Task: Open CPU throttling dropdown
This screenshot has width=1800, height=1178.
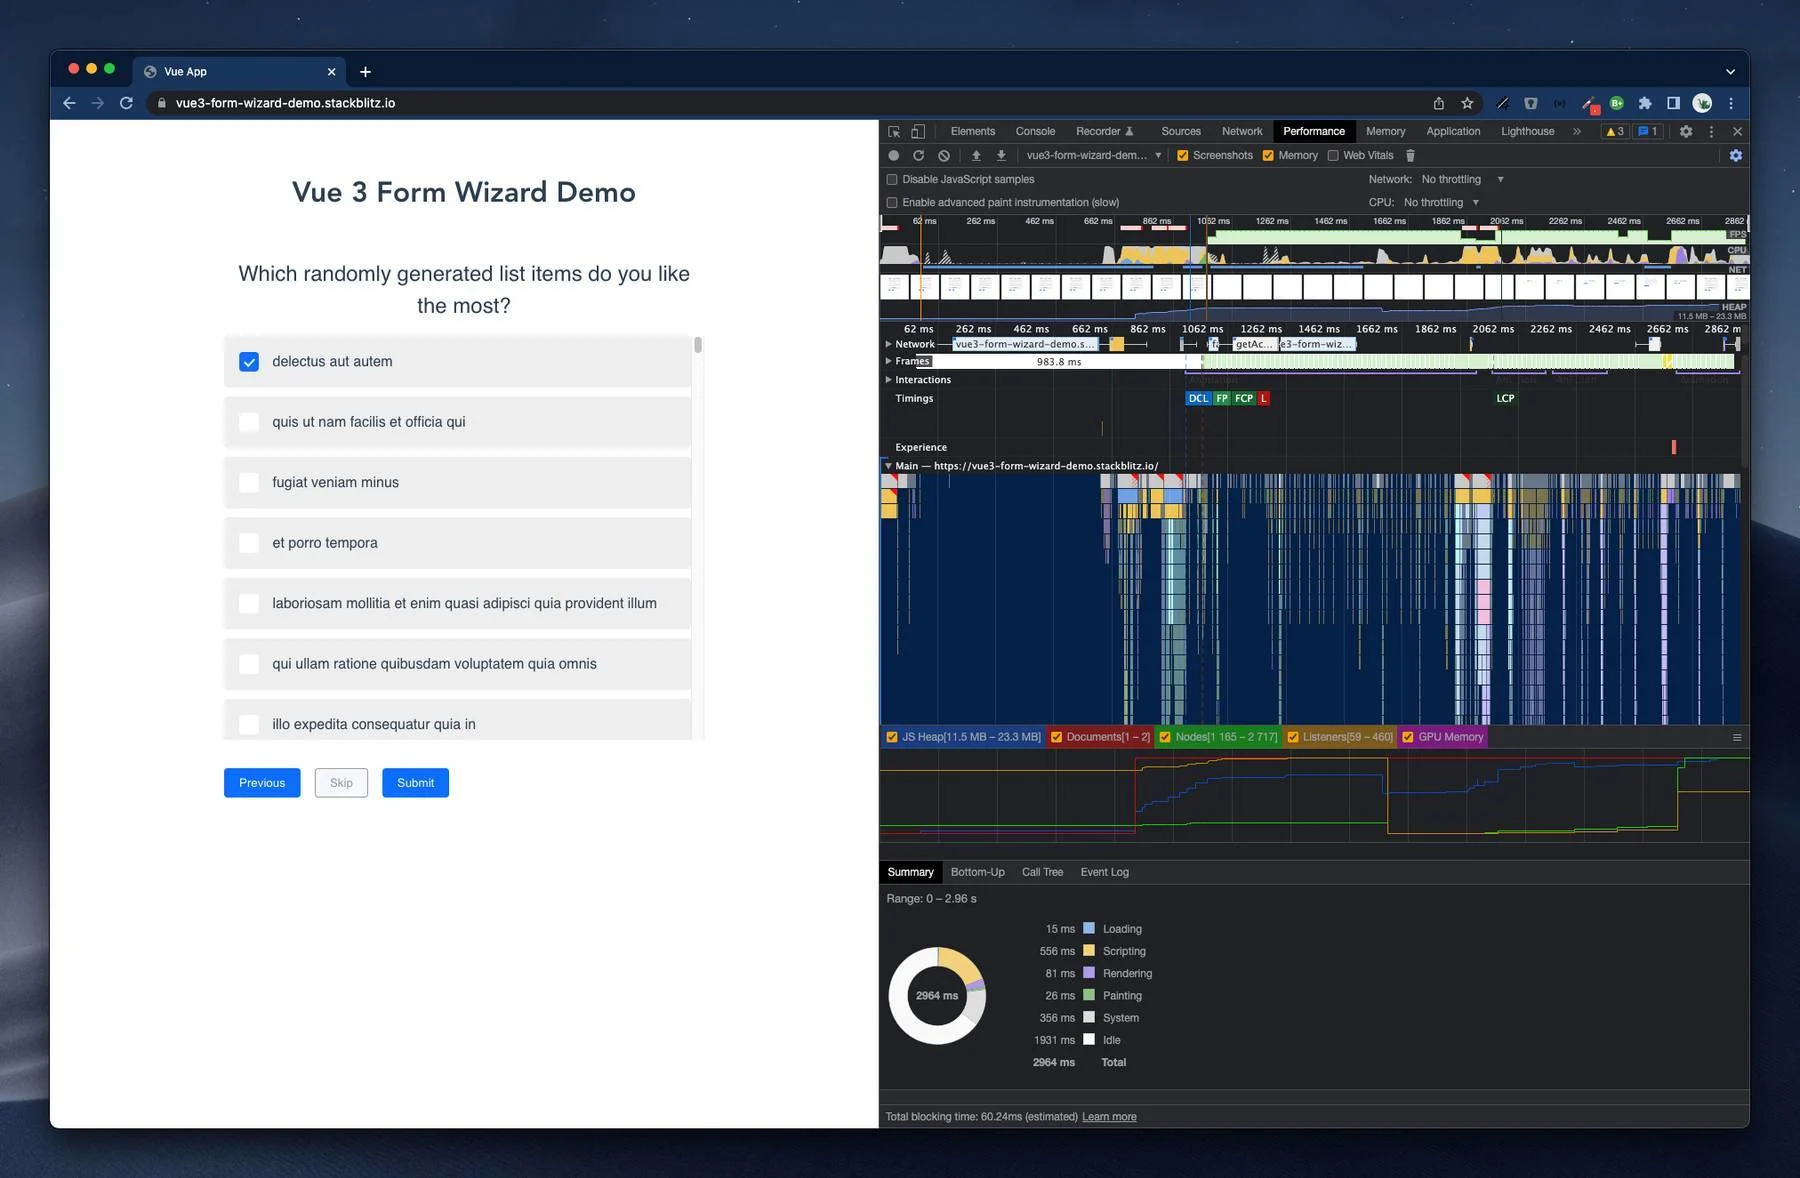Action: 1441,203
